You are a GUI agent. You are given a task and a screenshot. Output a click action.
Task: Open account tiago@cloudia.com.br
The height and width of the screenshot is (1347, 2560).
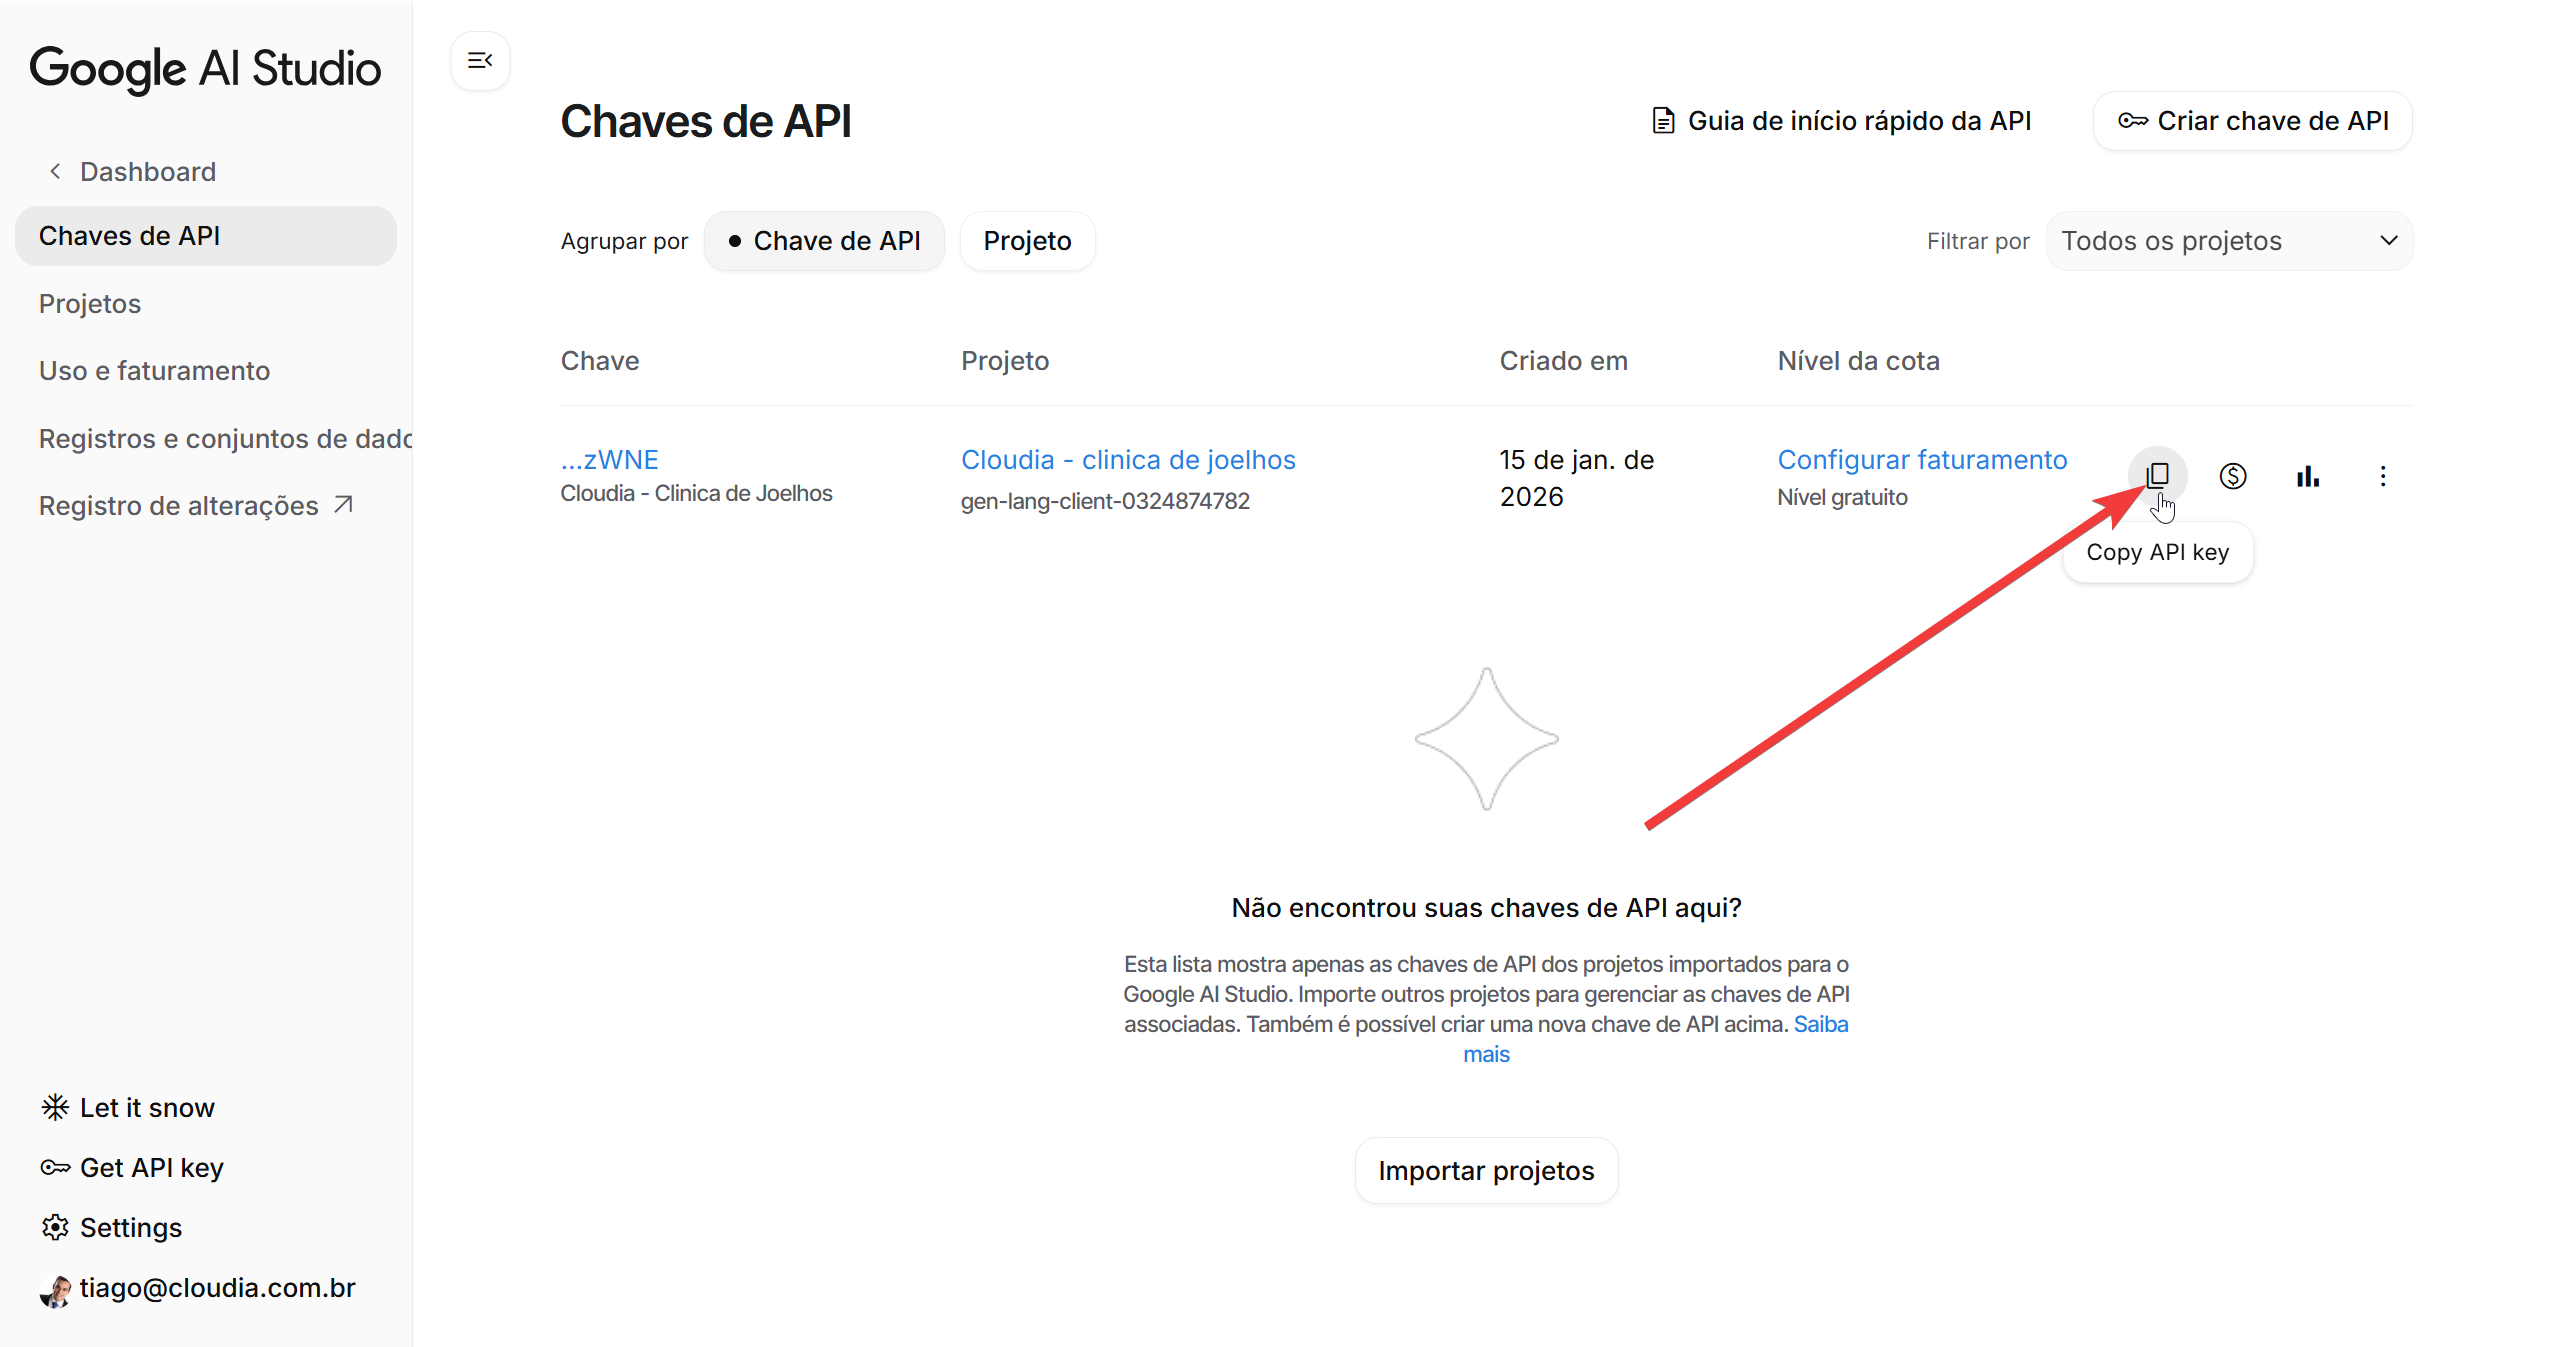point(198,1289)
